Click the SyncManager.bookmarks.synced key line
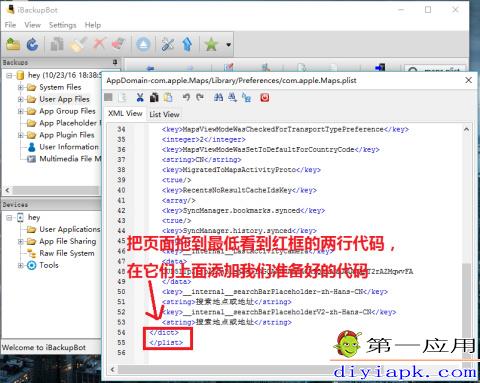 243,210
